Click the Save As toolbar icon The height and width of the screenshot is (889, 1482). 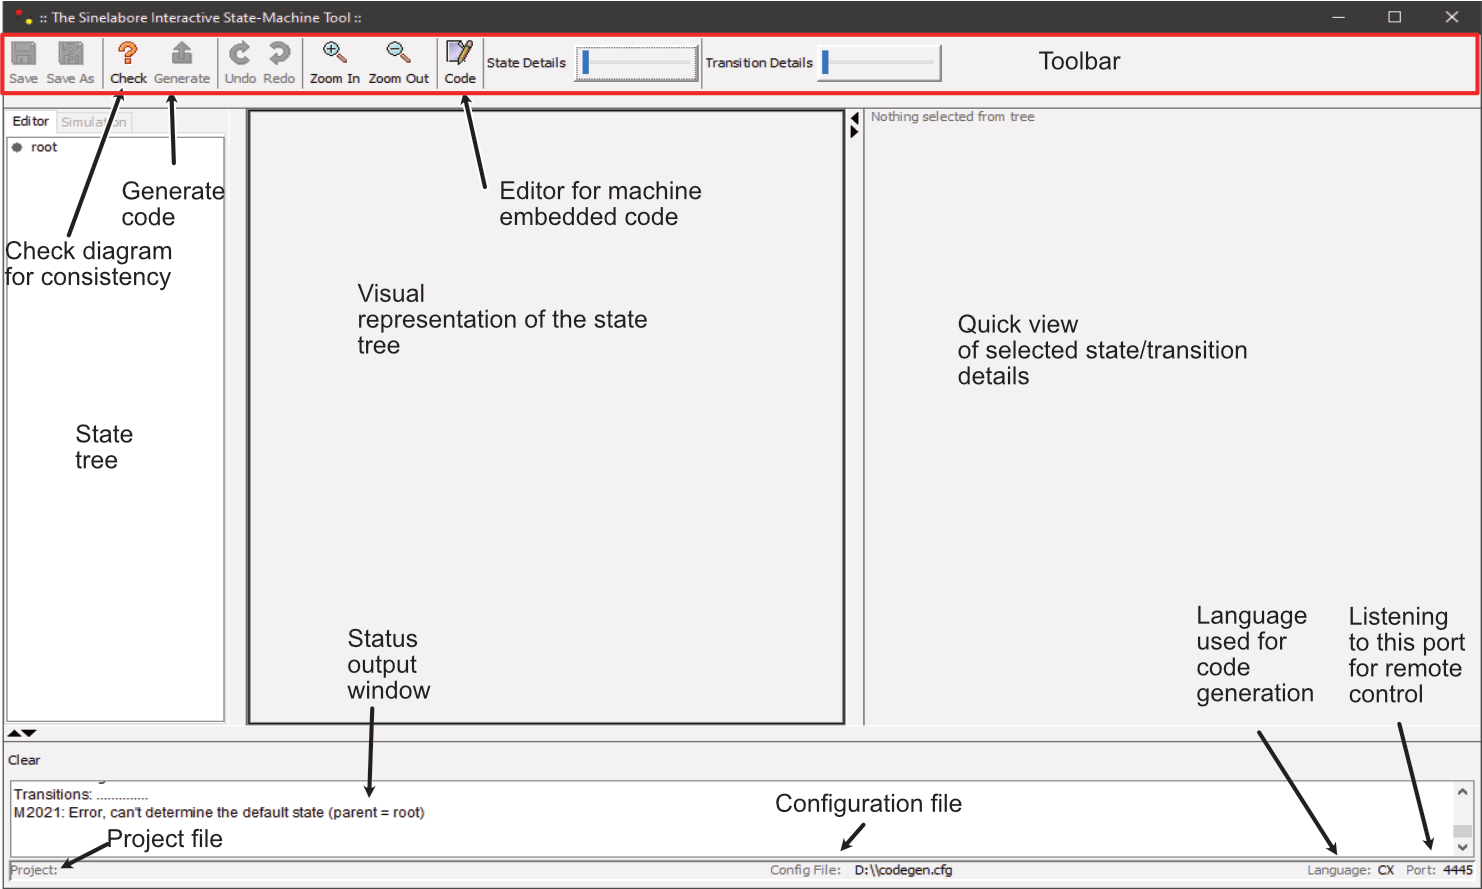pyautogui.click(x=70, y=55)
